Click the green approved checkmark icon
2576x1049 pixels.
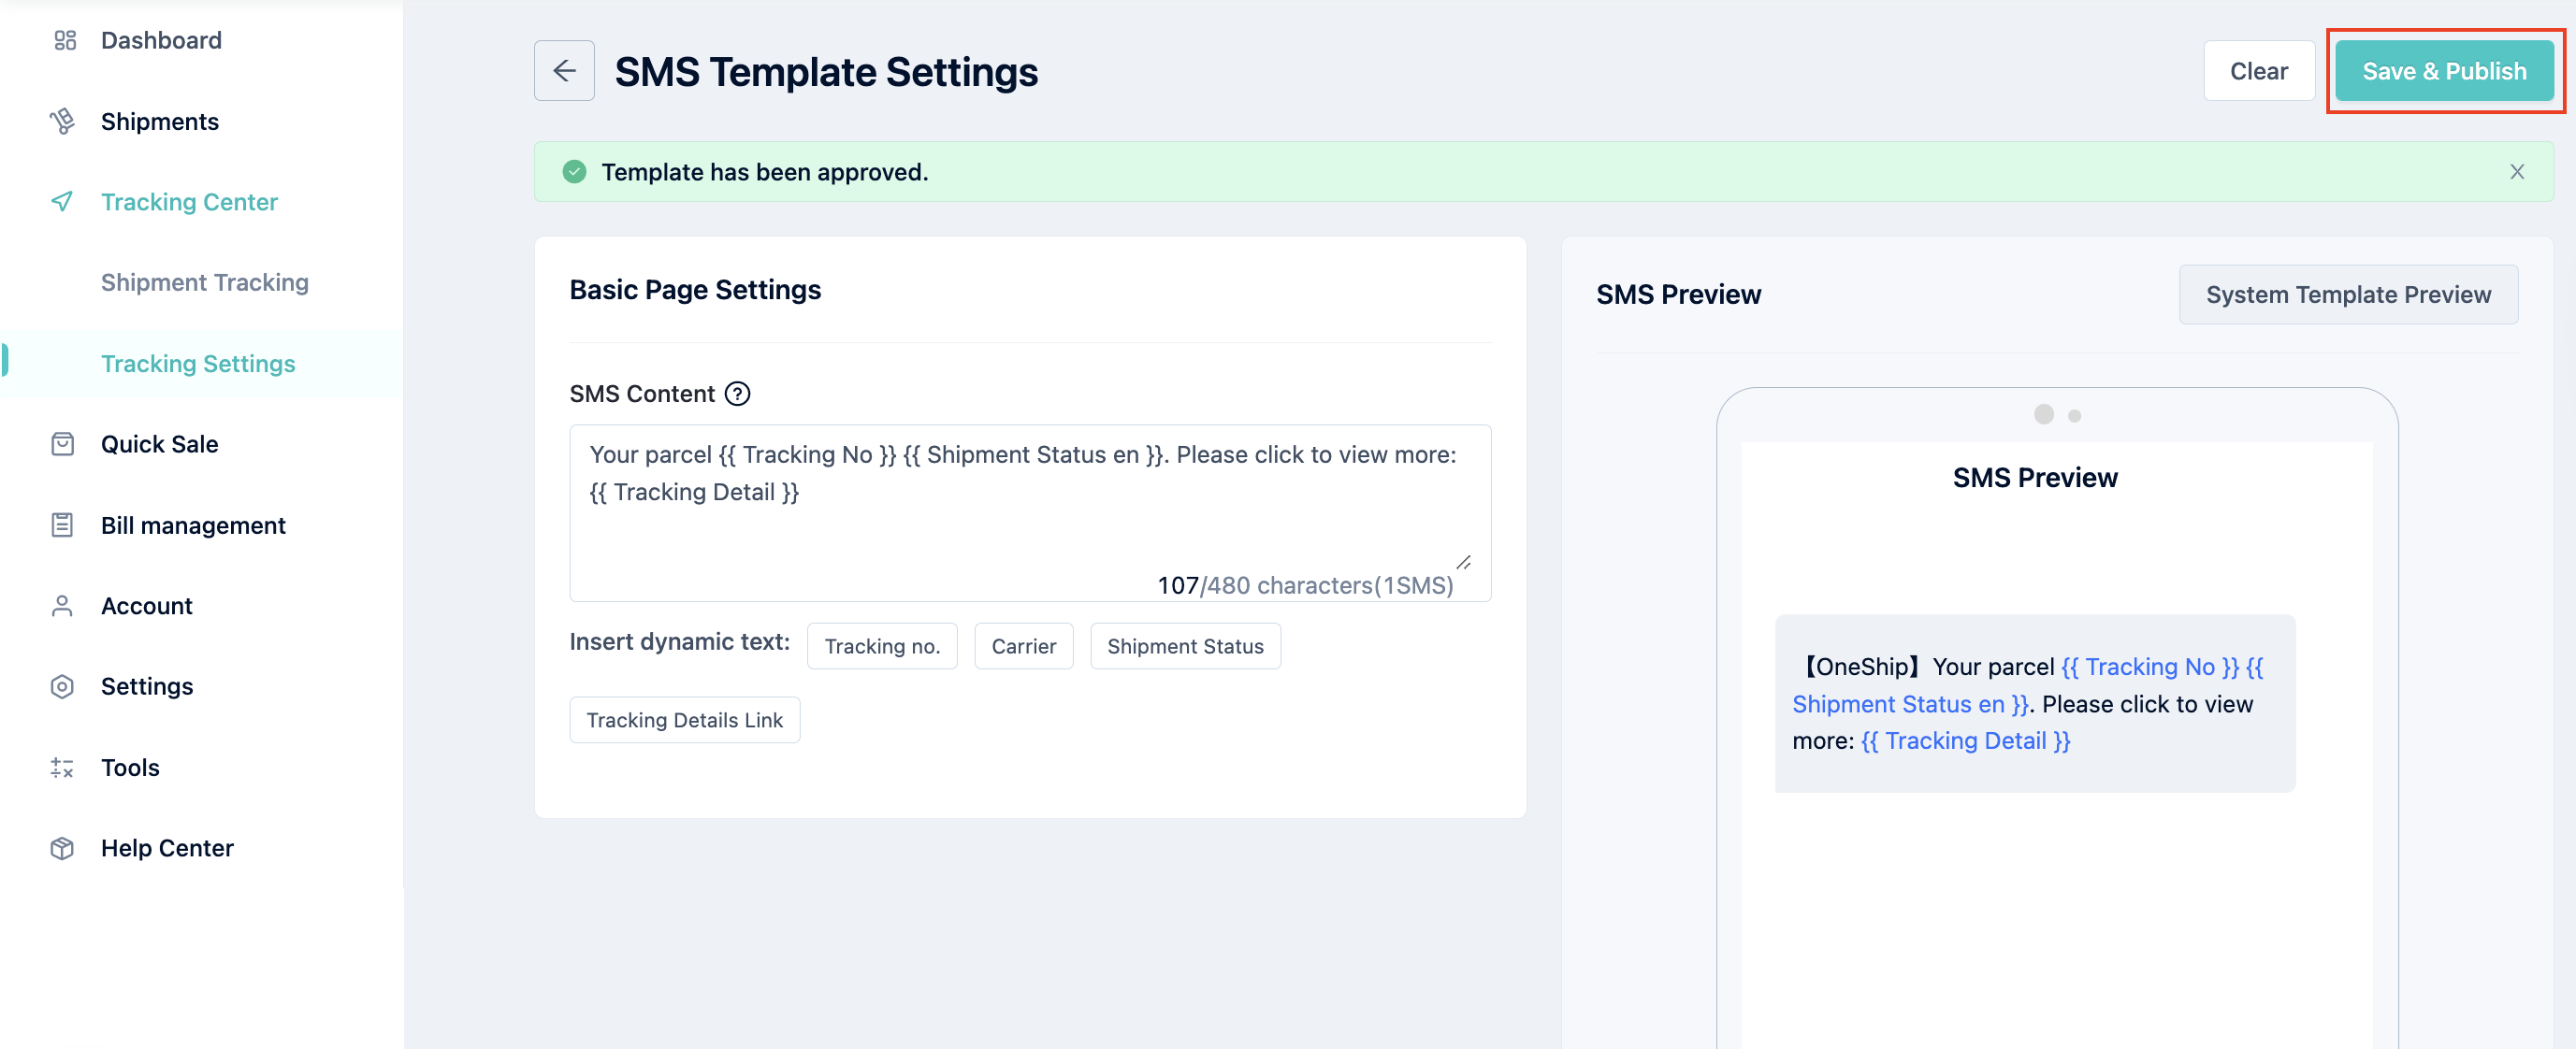pyautogui.click(x=574, y=172)
